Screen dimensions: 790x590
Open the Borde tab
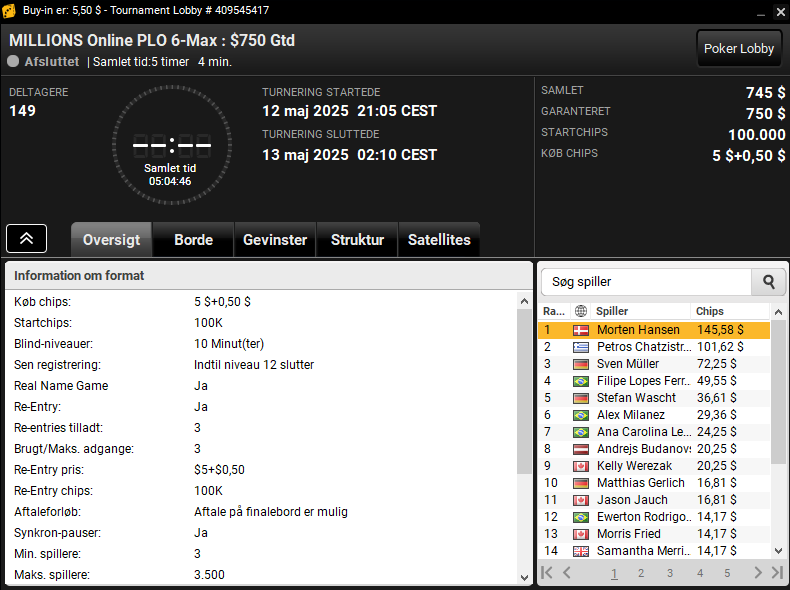[193, 240]
